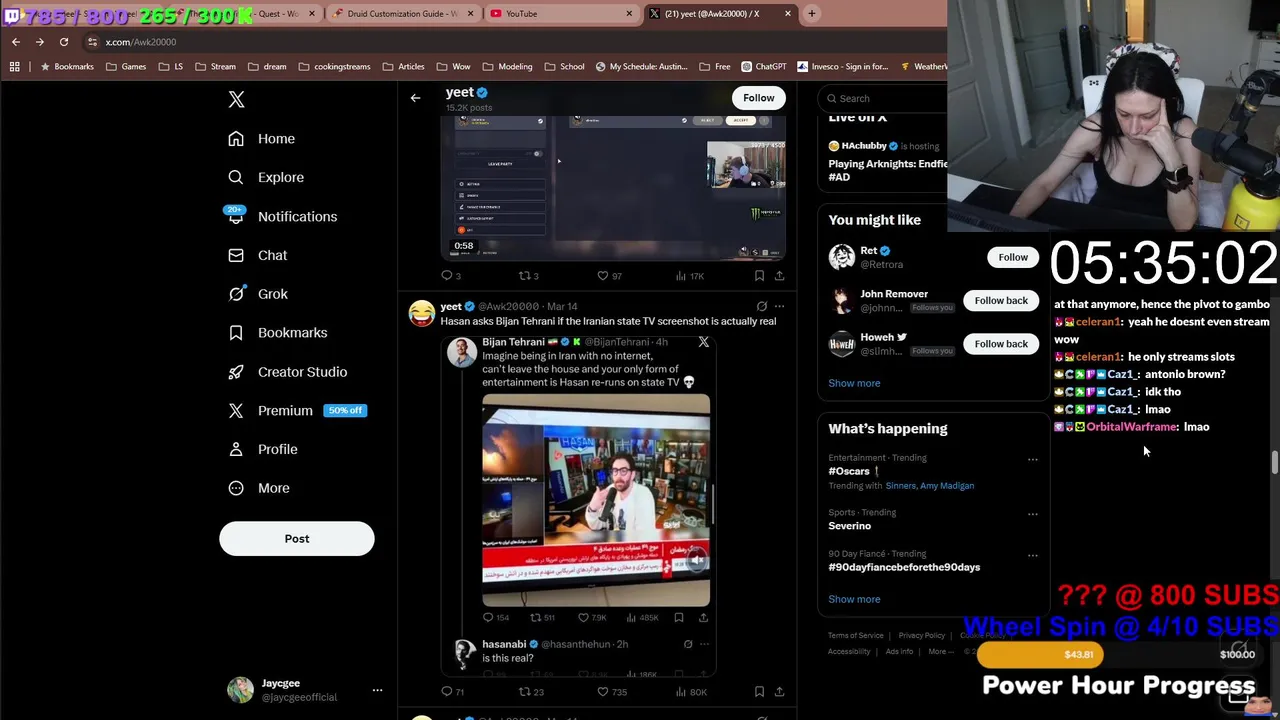Show more trending topics
The height and width of the screenshot is (720, 1280).
[854, 599]
